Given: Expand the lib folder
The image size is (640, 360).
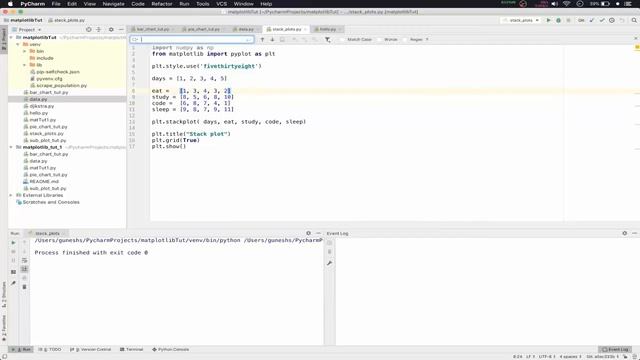Looking at the screenshot, I should pos(24,65).
